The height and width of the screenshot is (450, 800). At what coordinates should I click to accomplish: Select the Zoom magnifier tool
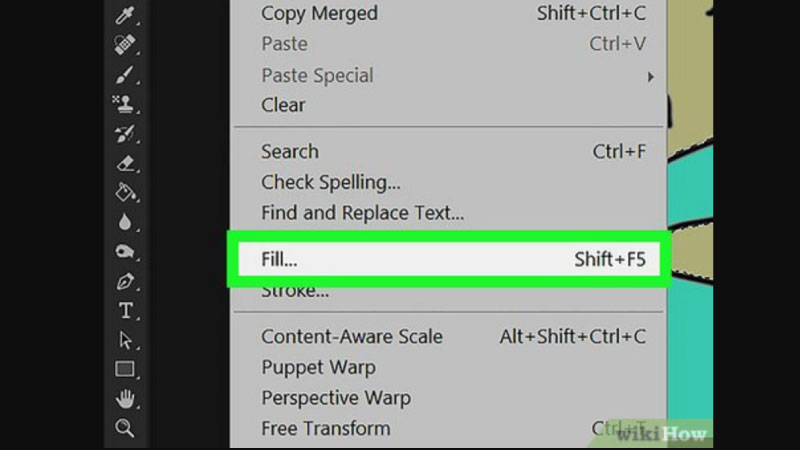pyautogui.click(x=125, y=428)
